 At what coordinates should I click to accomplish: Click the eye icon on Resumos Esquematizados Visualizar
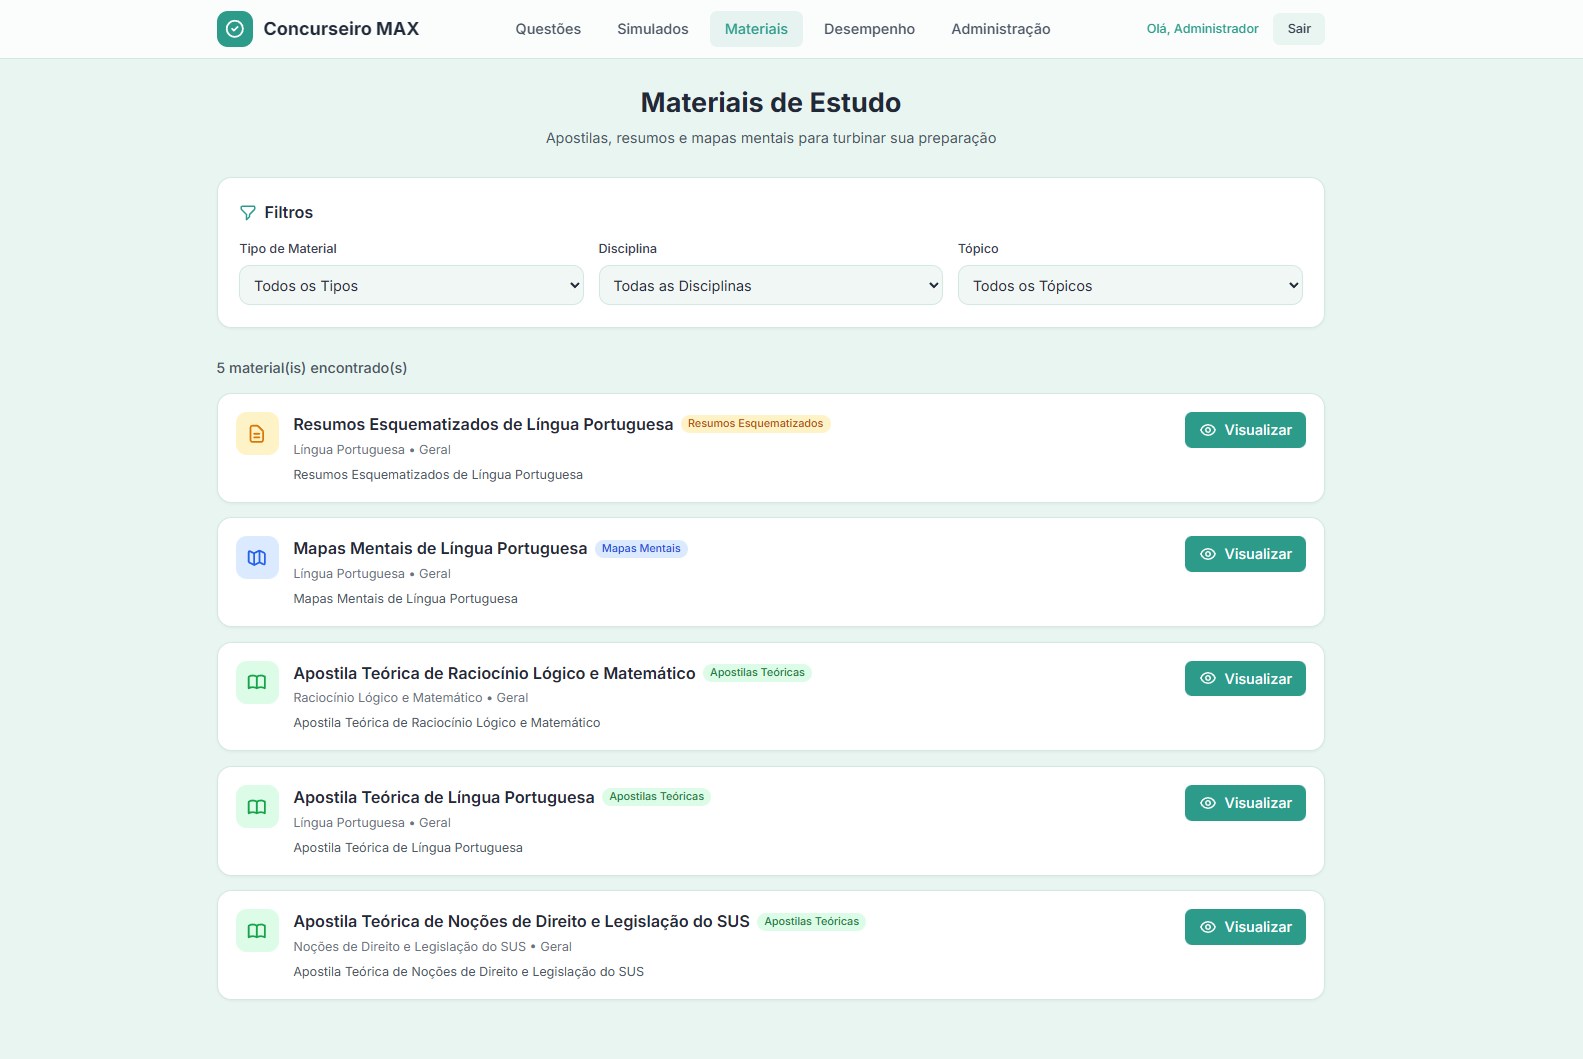[1208, 430]
